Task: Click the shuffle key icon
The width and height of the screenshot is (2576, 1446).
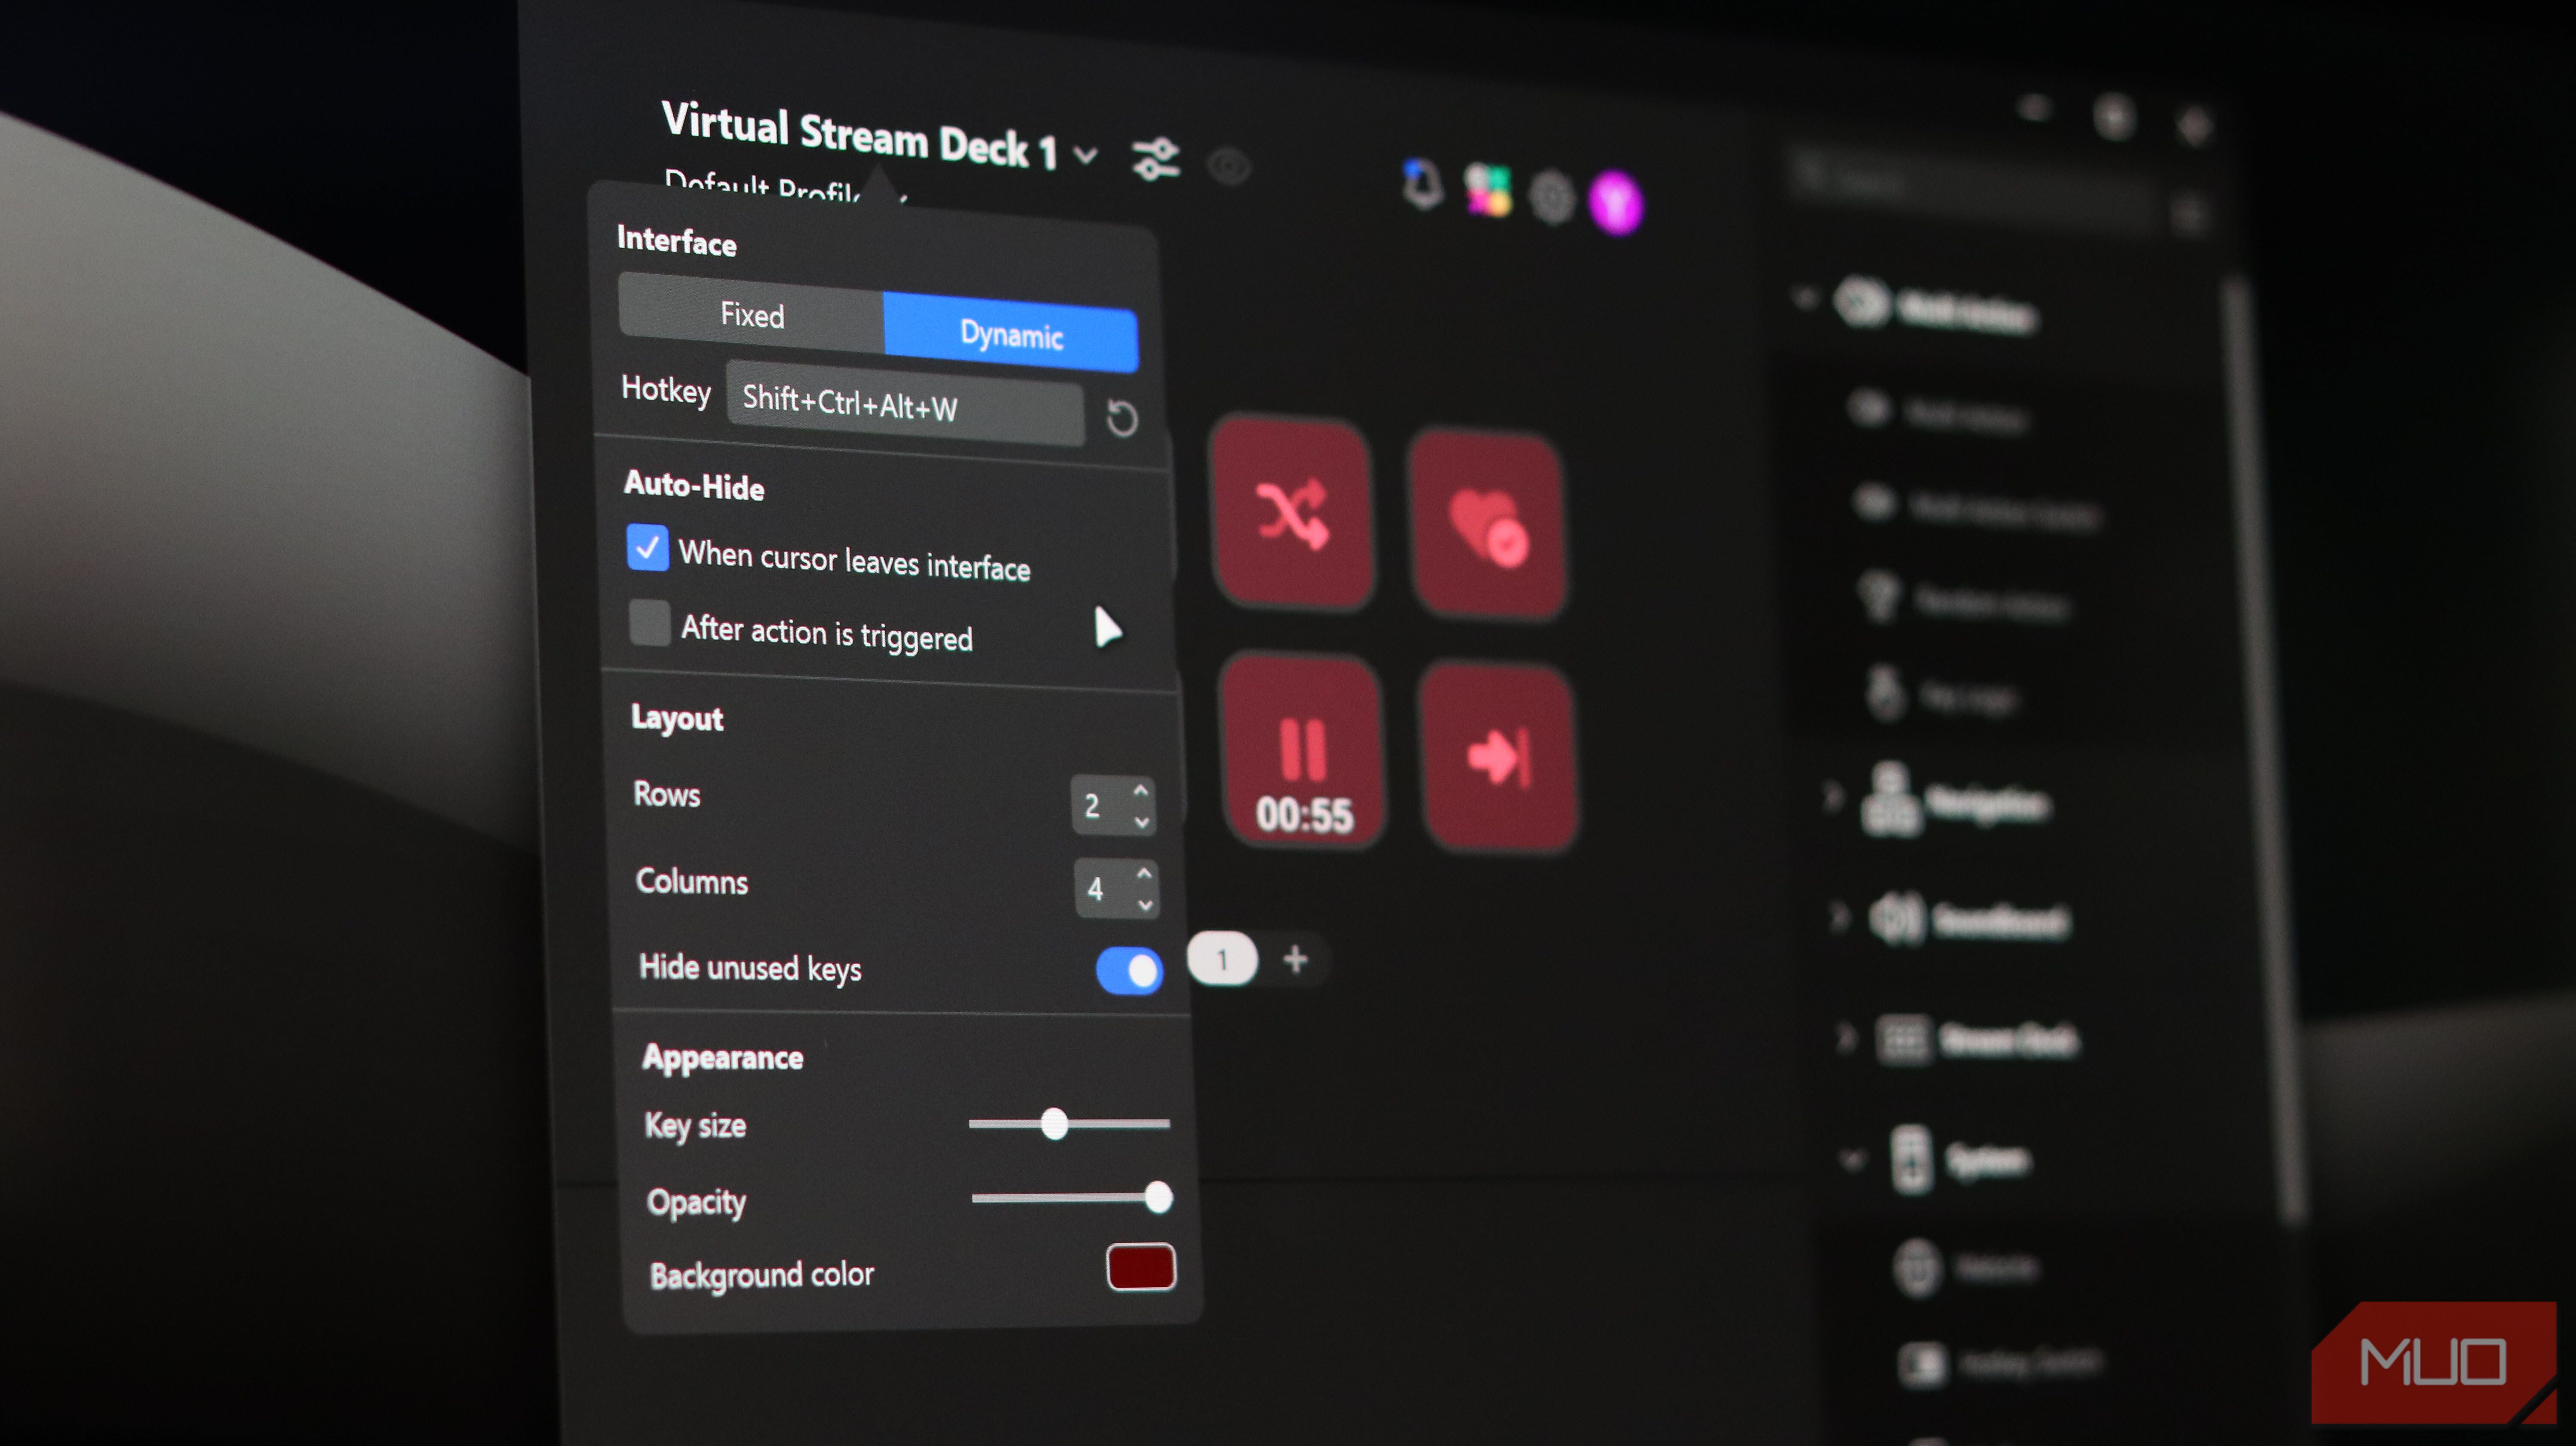Action: (x=1291, y=514)
